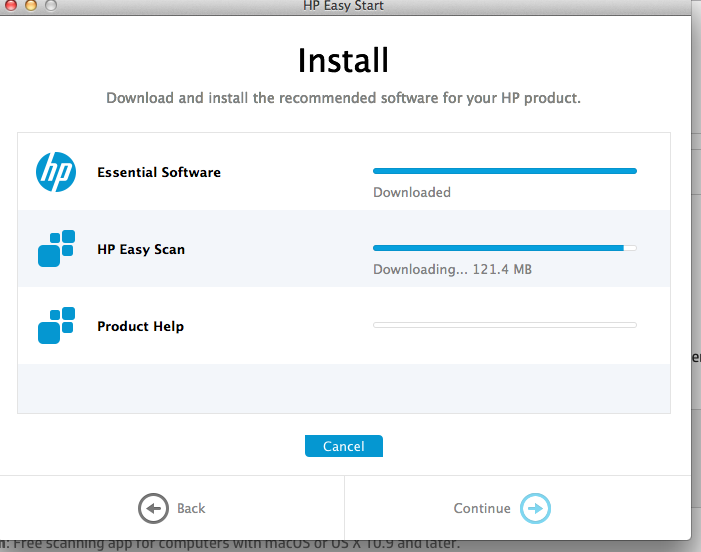This screenshot has height=552, width=701.
Task: Select the Essential Software row label
Action: coord(159,172)
